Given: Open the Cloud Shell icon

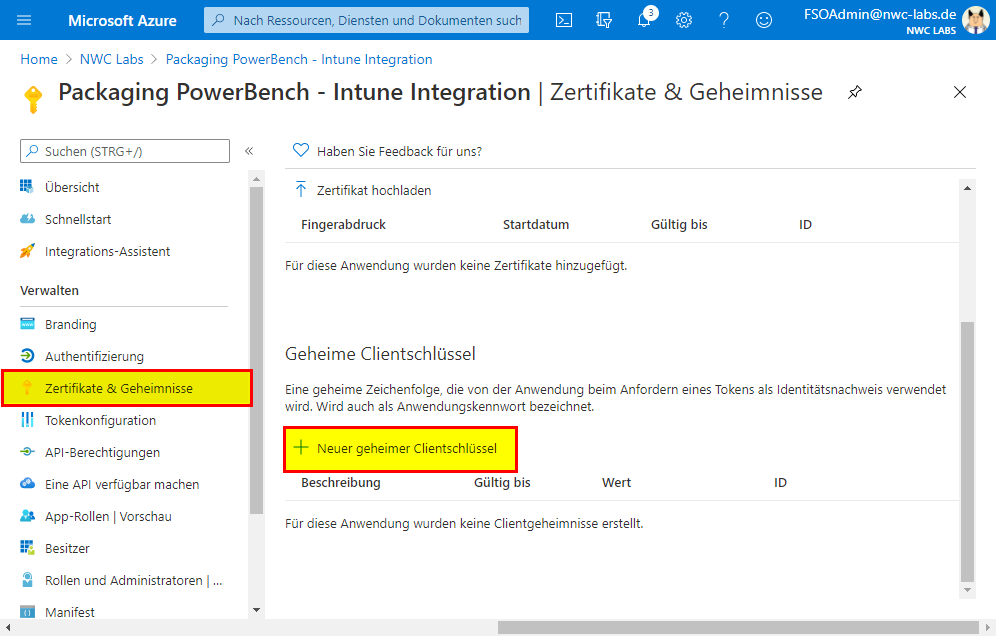Looking at the screenshot, I should 564,20.
